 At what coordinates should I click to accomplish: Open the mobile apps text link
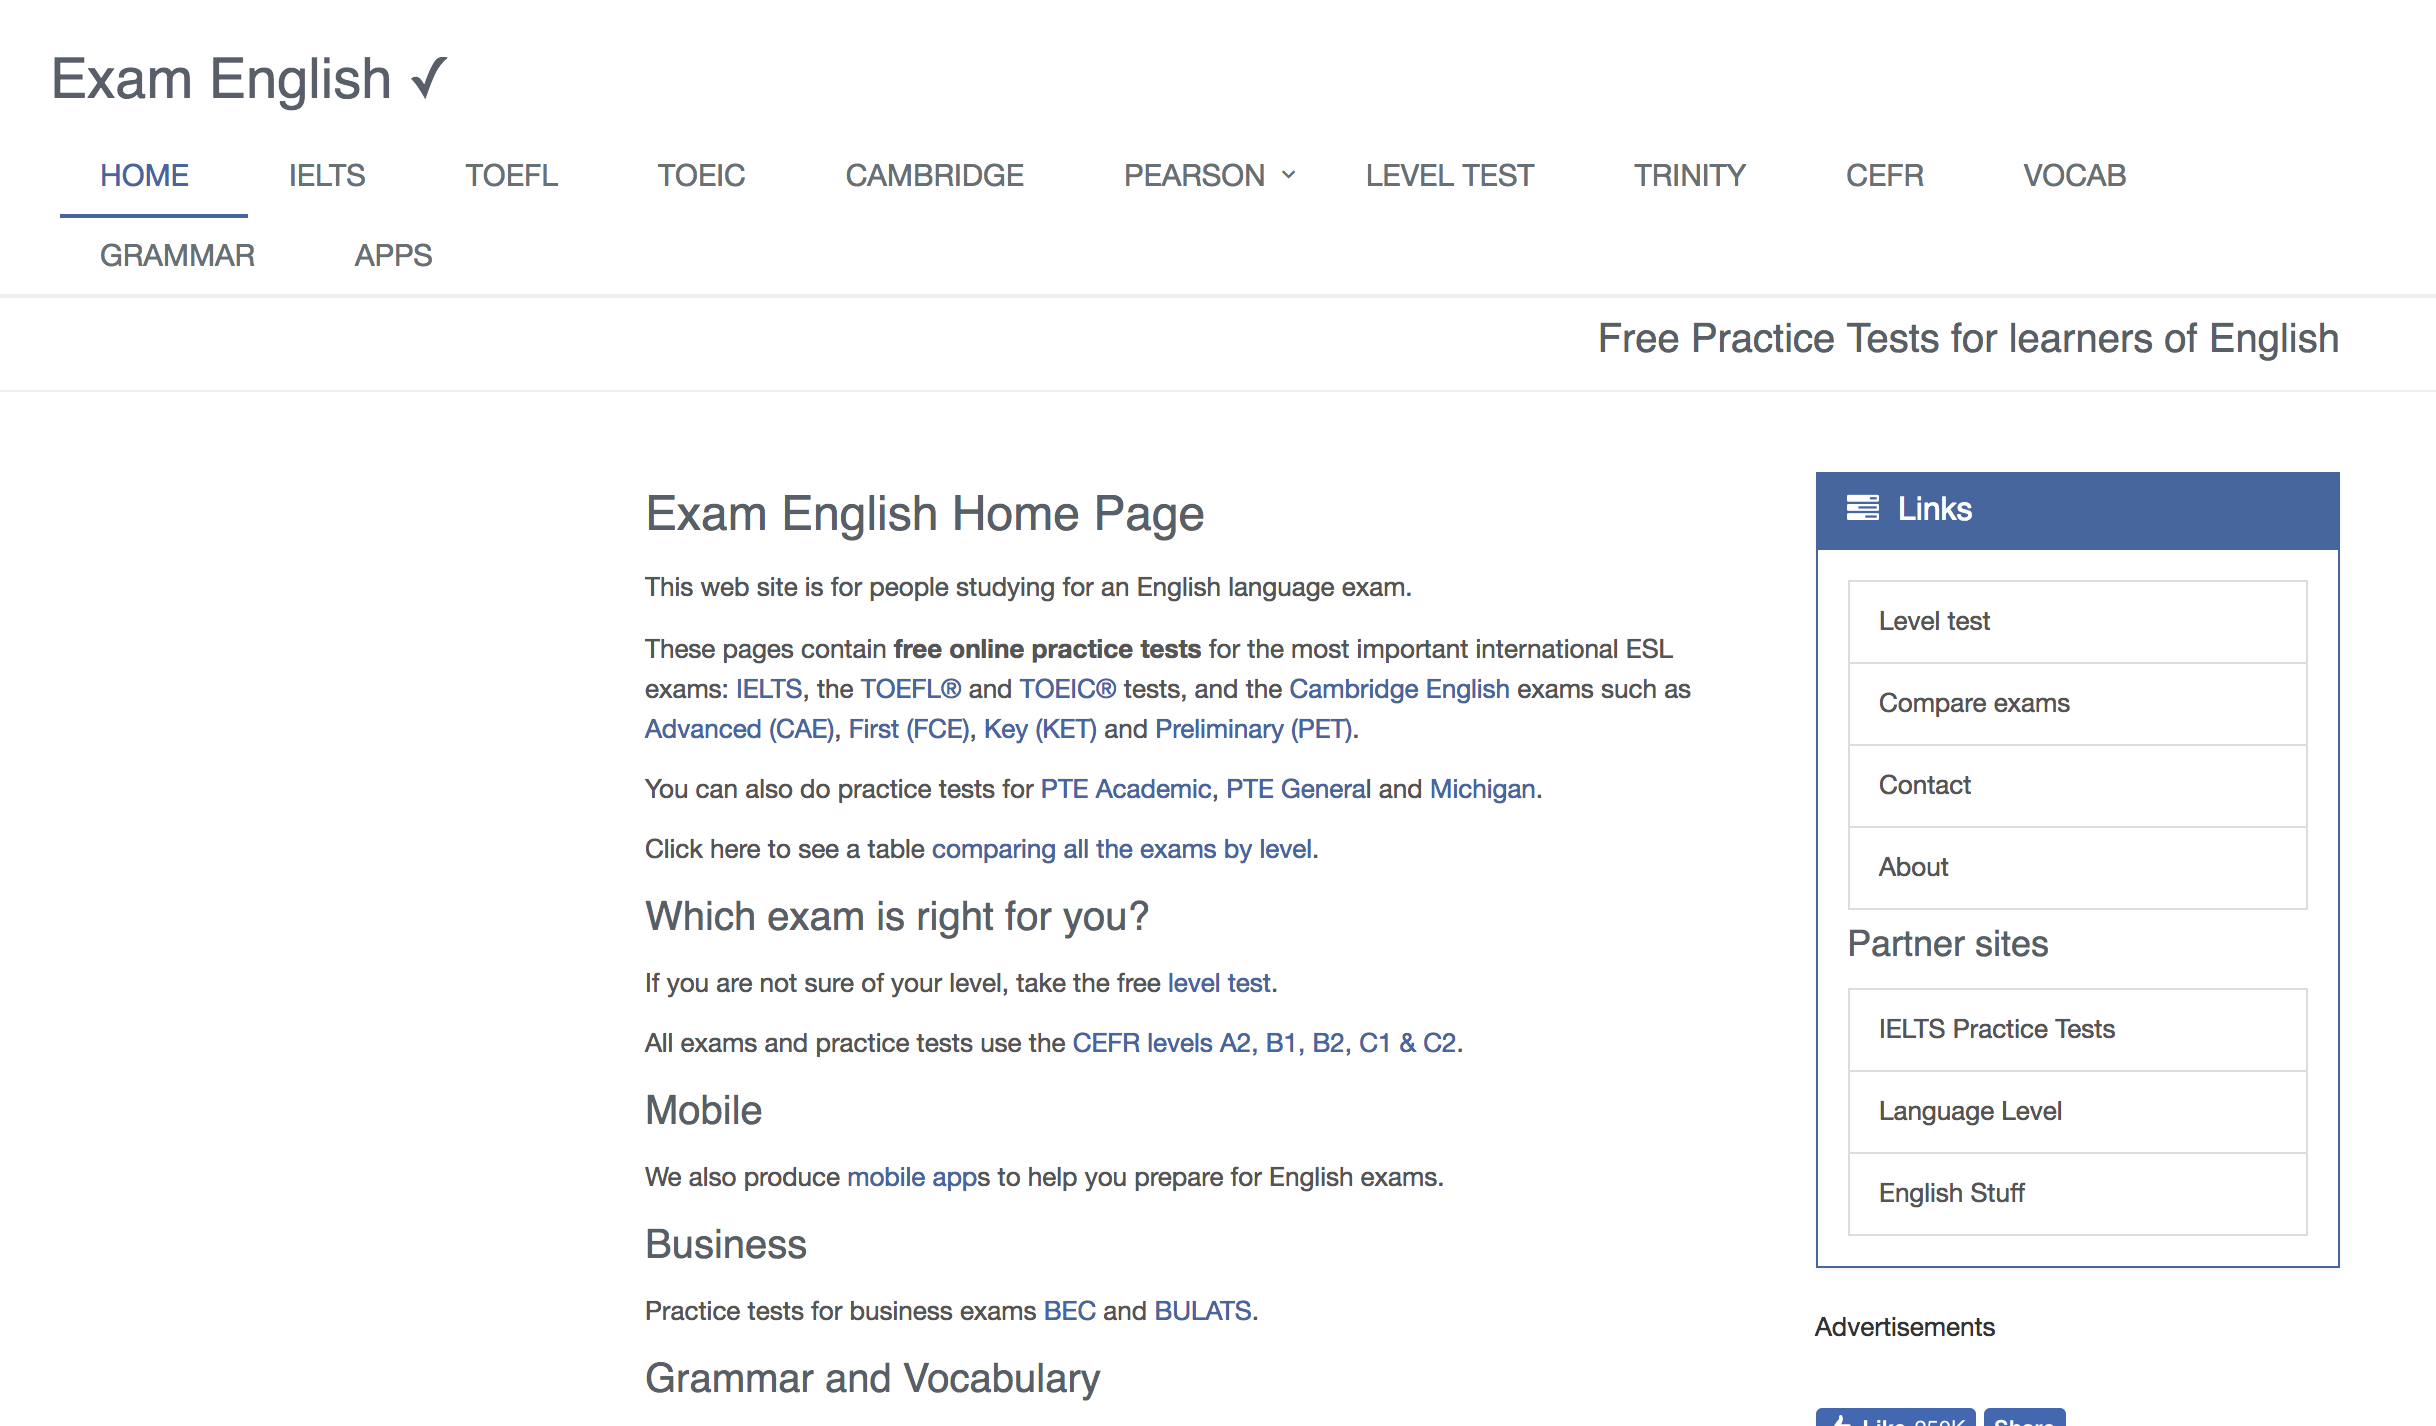(917, 1177)
